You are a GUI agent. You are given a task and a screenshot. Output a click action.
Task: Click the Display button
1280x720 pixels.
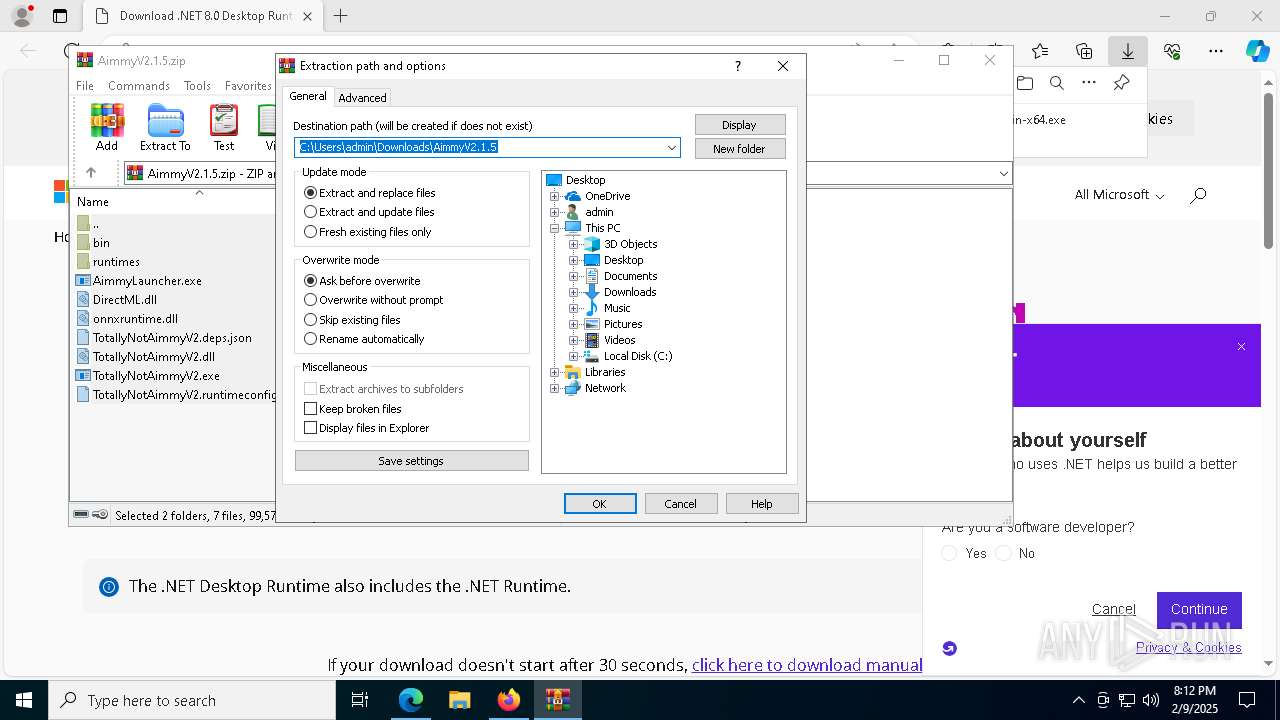pyautogui.click(x=740, y=125)
